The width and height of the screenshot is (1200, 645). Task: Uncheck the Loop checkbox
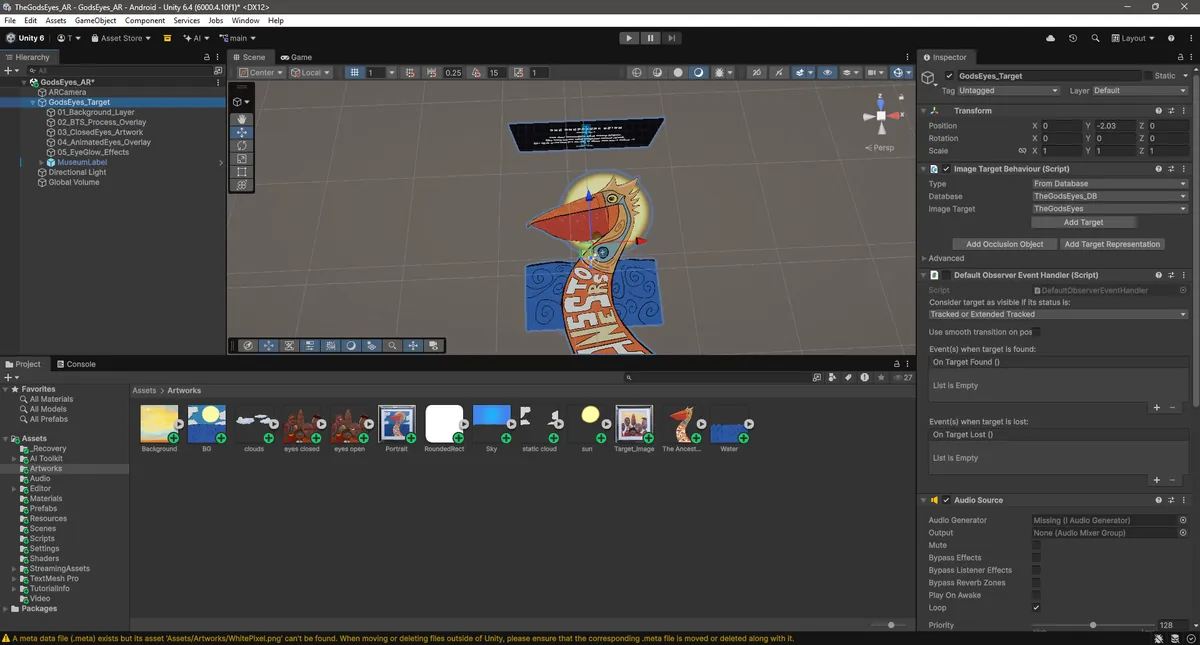coord(1036,607)
